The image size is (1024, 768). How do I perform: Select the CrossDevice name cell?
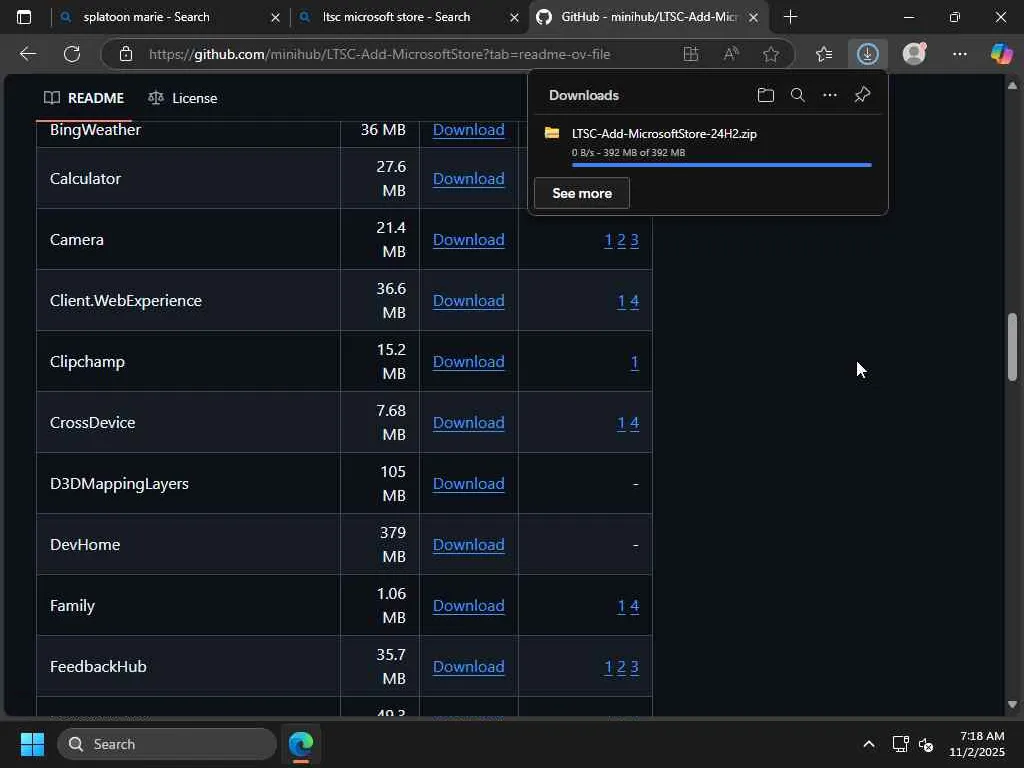click(x=188, y=423)
